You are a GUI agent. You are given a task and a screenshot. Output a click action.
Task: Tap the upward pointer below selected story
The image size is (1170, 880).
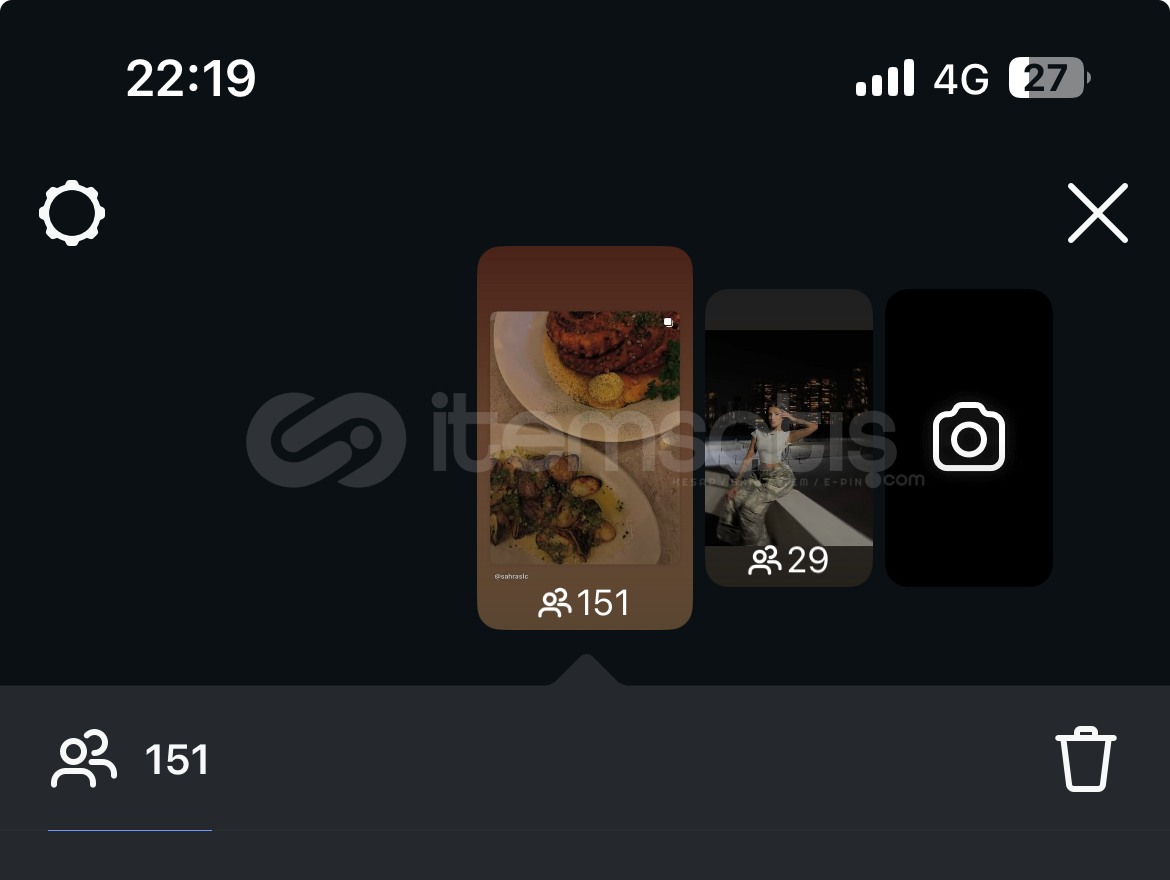(586, 670)
